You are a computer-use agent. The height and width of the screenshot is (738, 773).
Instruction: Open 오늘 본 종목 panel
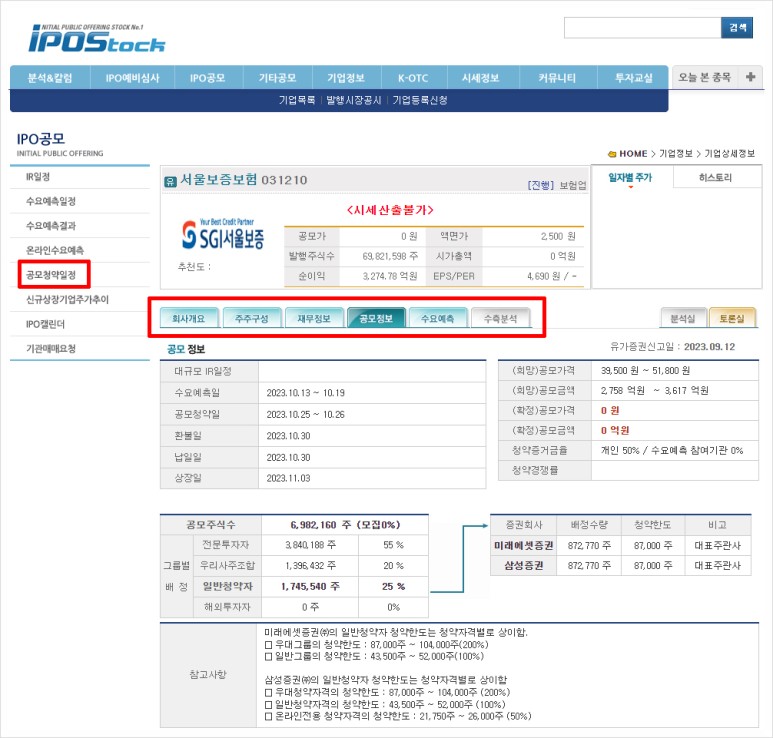point(704,77)
